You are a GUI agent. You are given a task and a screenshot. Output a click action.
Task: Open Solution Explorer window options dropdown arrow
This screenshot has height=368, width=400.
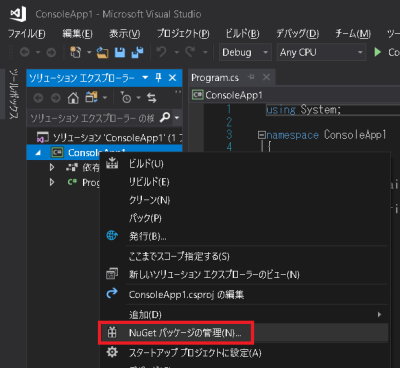coord(145,78)
